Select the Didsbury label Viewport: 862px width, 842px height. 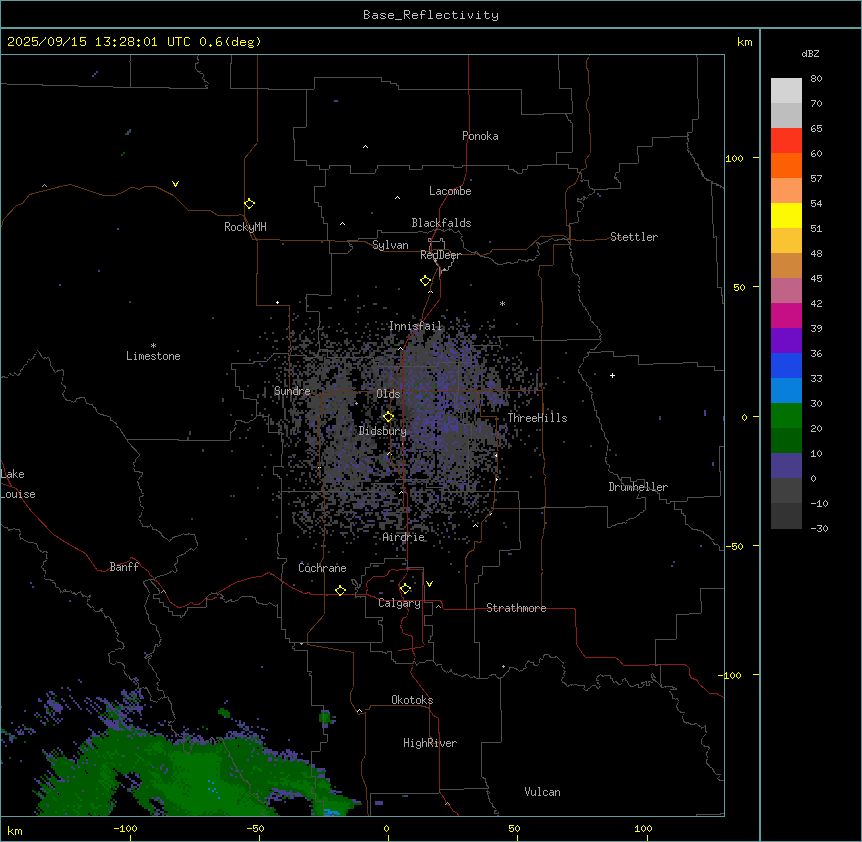(383, 431)
